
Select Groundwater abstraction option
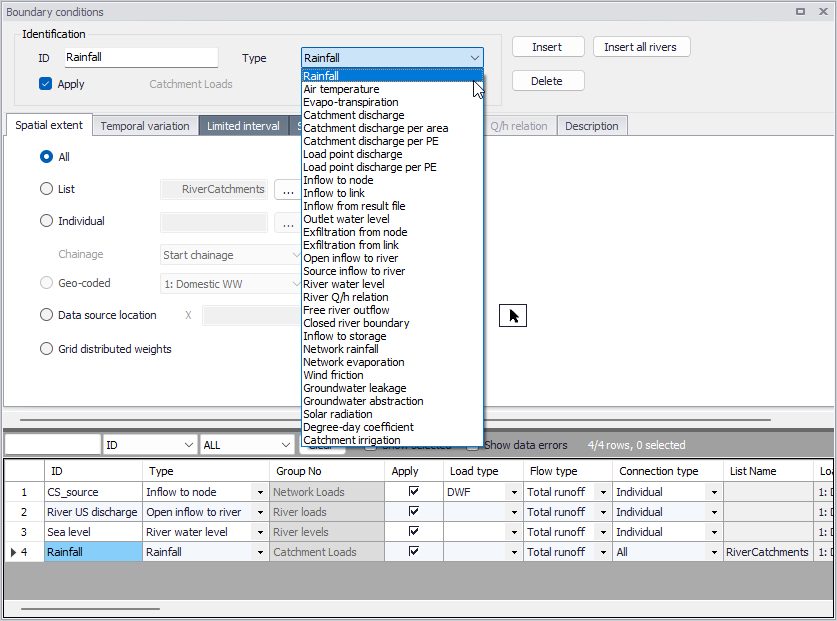coord(392,401)
